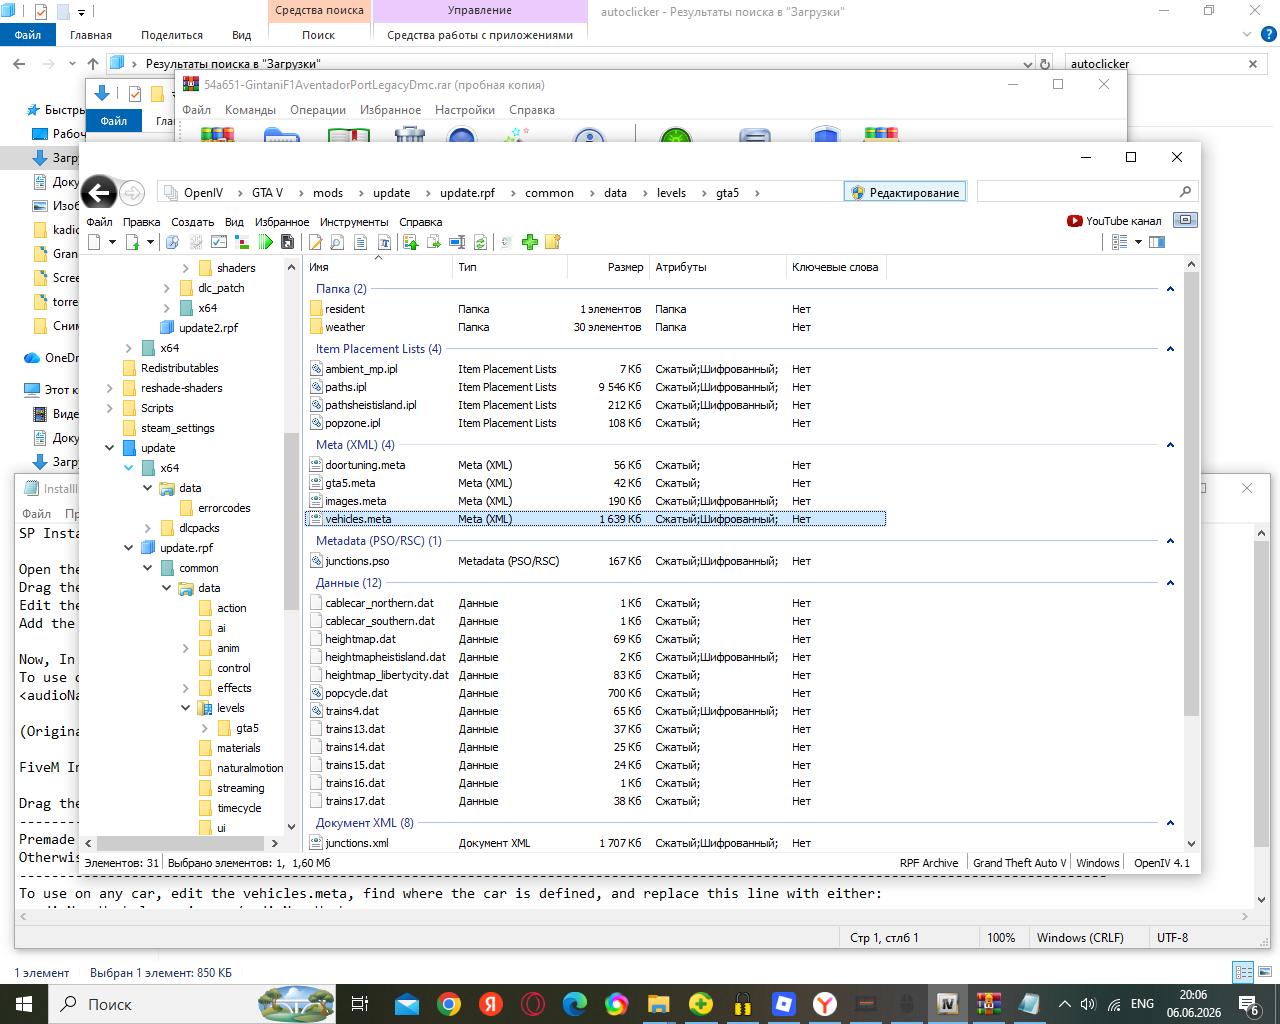This screenshot has width=1280, height=1024.
Task: Open WinRAR Операции menu
Action: 318,110
